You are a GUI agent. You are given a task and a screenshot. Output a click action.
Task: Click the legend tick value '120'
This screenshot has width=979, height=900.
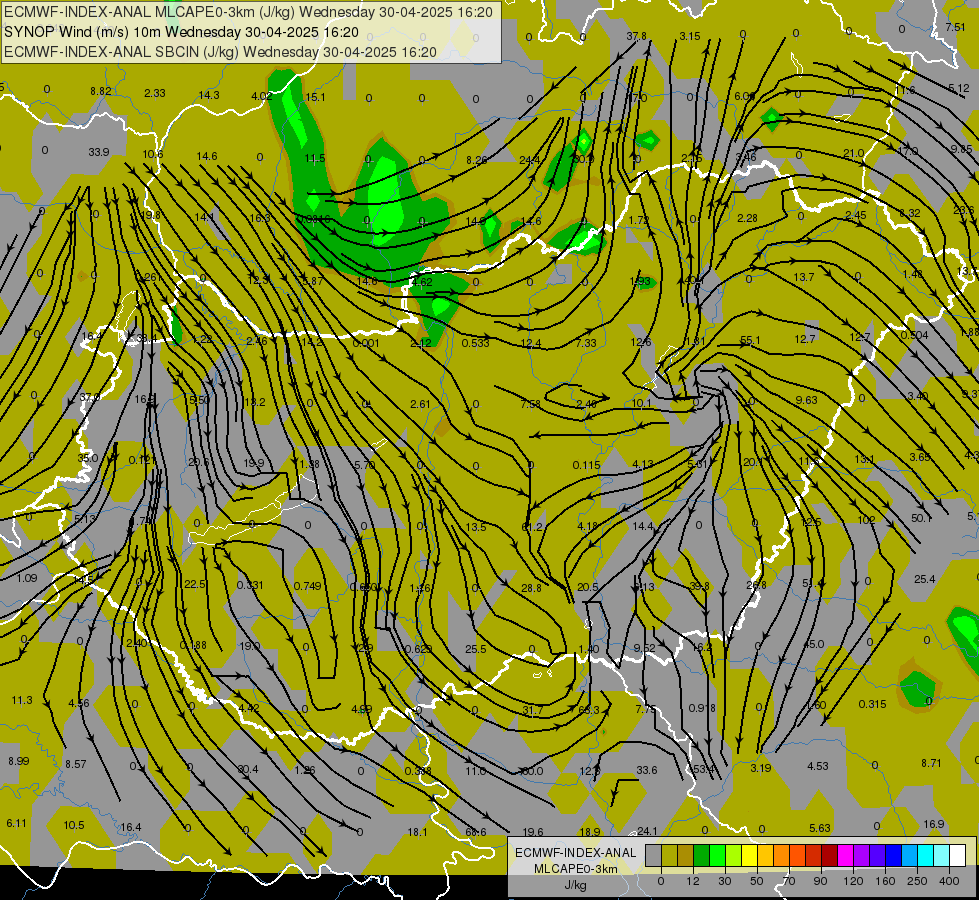coord(853,881)
